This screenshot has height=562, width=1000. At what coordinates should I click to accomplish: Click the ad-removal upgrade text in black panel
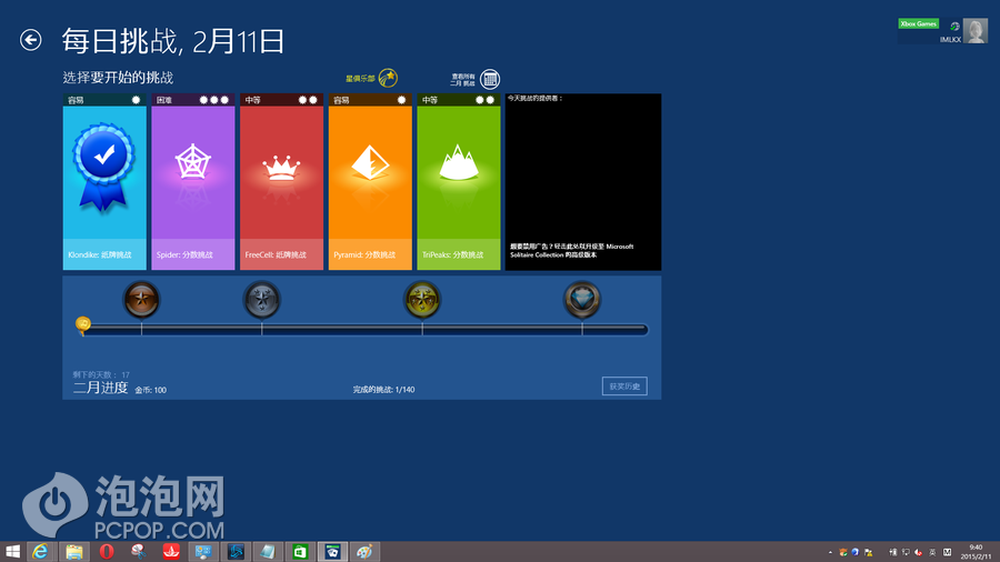(x=571, y=250)
